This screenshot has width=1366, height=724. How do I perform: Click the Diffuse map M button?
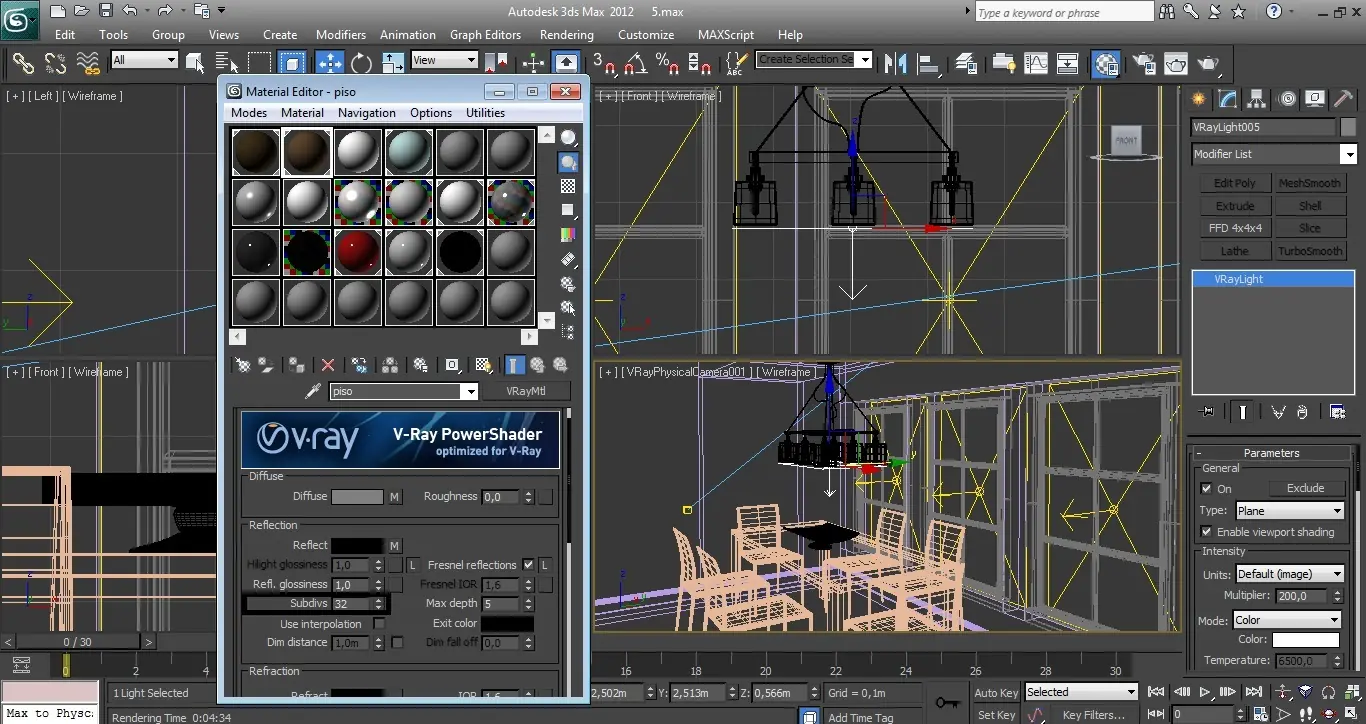395,497
